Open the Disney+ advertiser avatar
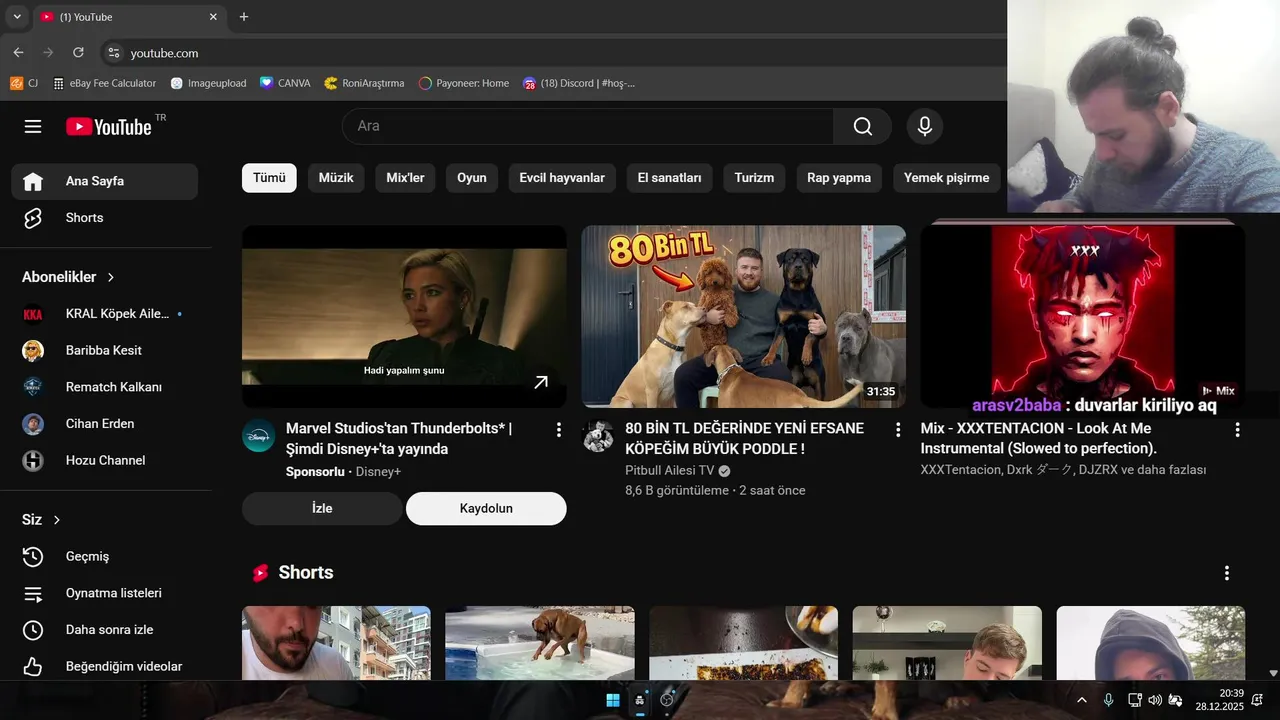1280x720 pixels. click(x=259, y=436)
